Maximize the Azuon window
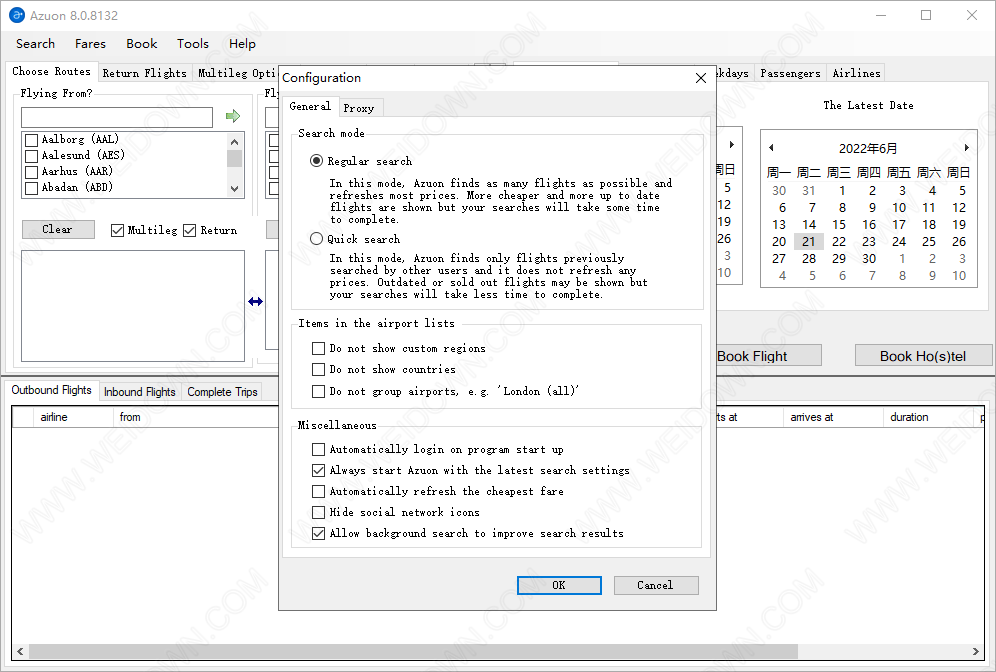Image resolution: width=996 pixels, height=672 pixels. pyautogui.click(x=926, y=15)
